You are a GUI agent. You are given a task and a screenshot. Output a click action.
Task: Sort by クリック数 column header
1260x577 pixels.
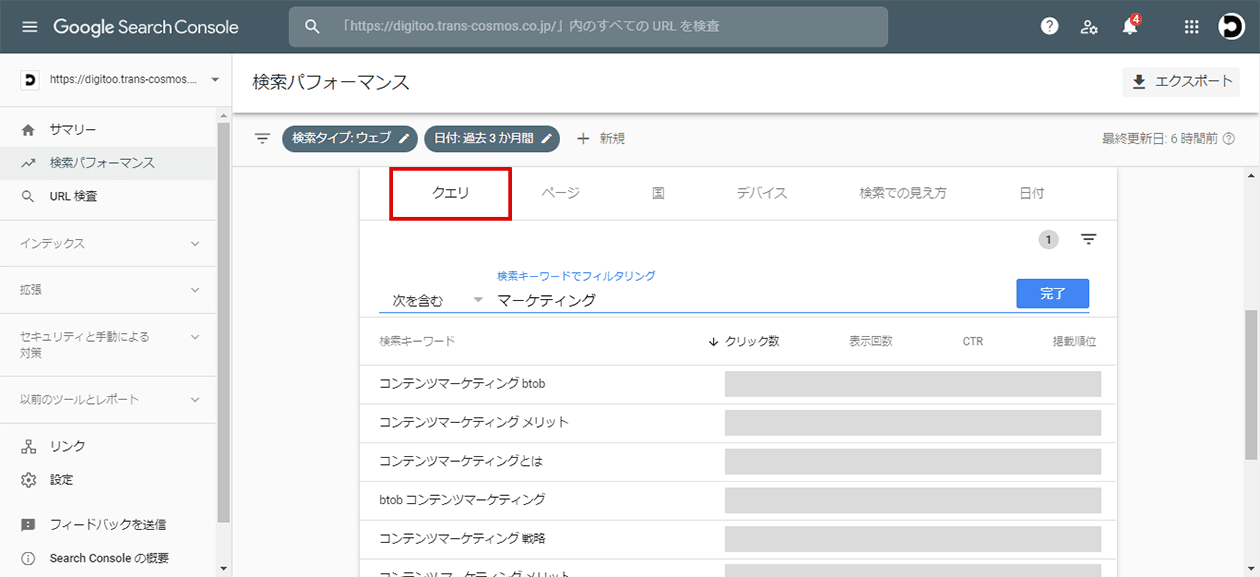click(x=743, y=341)
